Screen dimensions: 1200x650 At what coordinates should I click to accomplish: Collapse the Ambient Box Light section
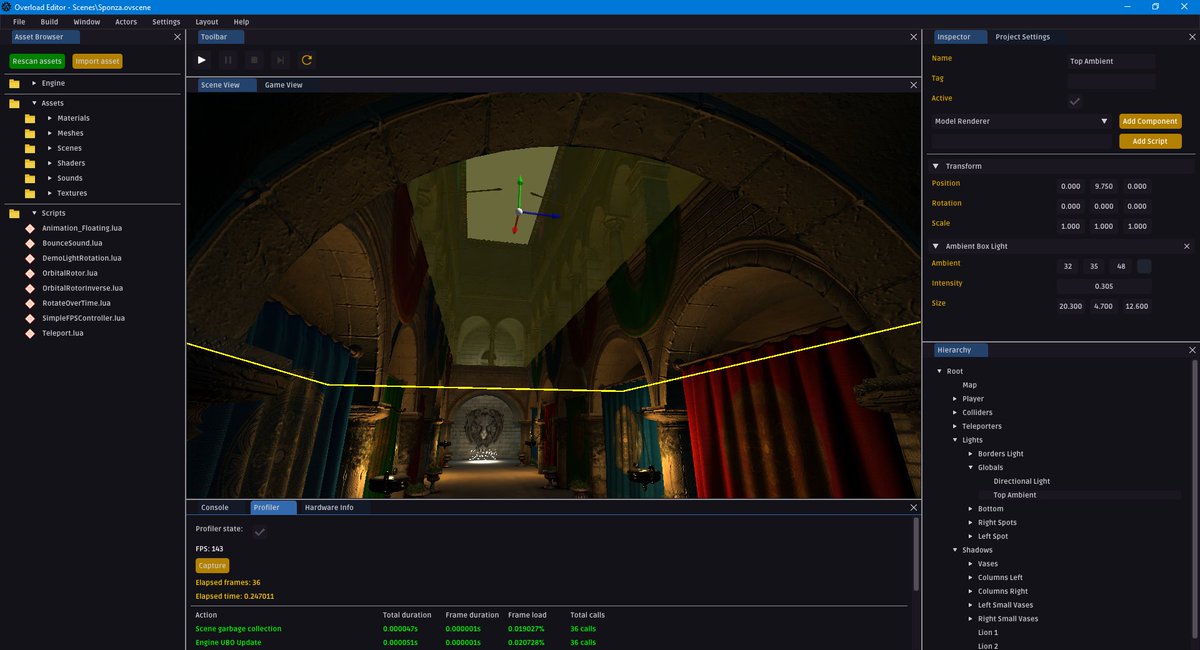tap(936, 246)
